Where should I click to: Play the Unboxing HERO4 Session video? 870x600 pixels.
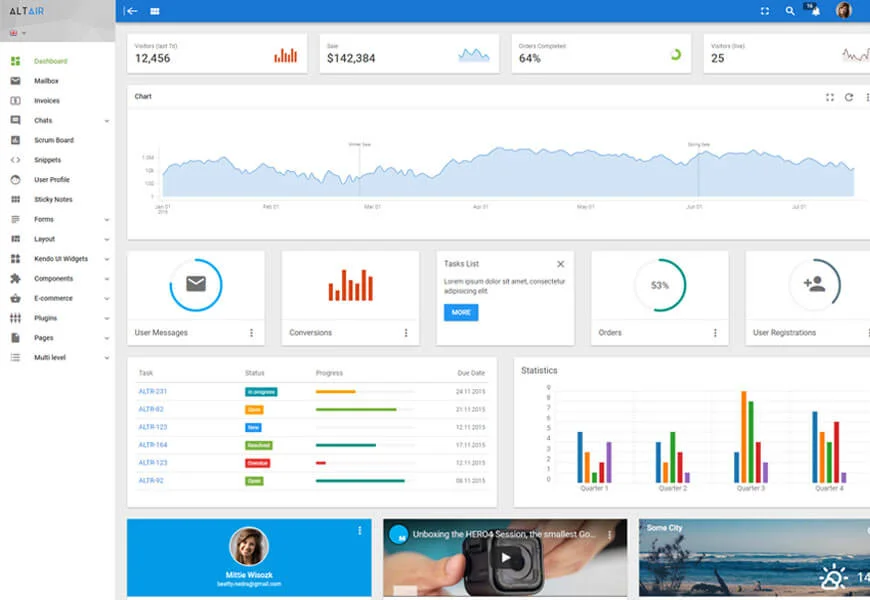click(x=505, y=558)
